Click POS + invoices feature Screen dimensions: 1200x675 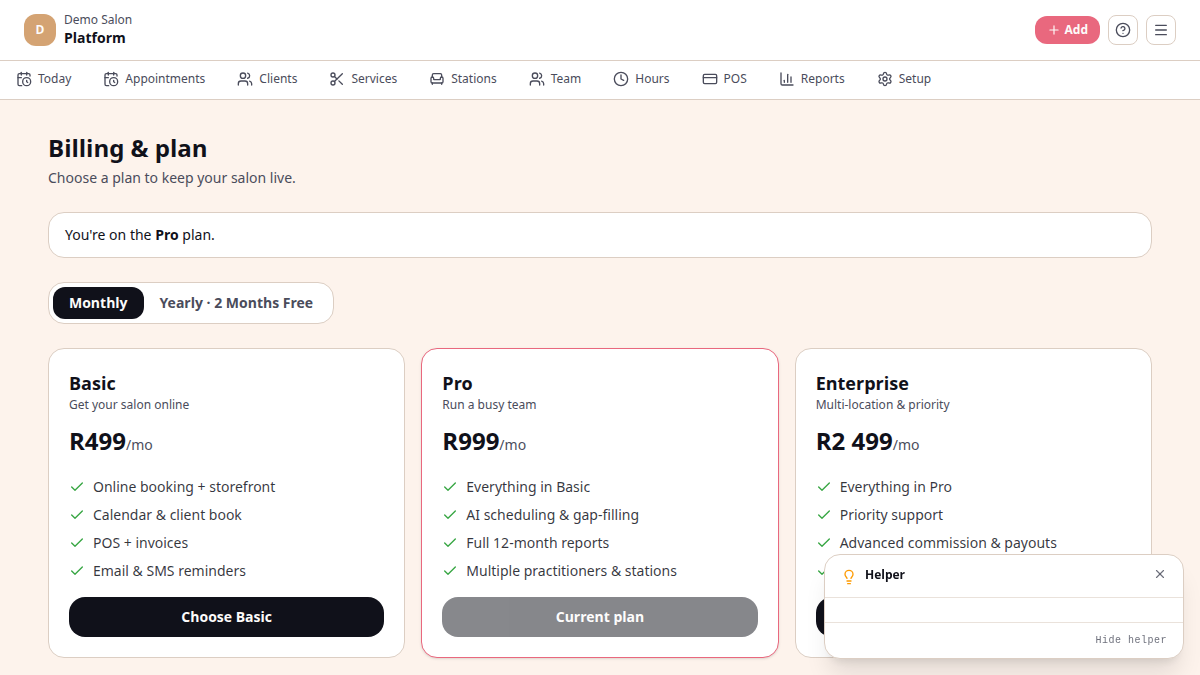click(x=140, y=543)
